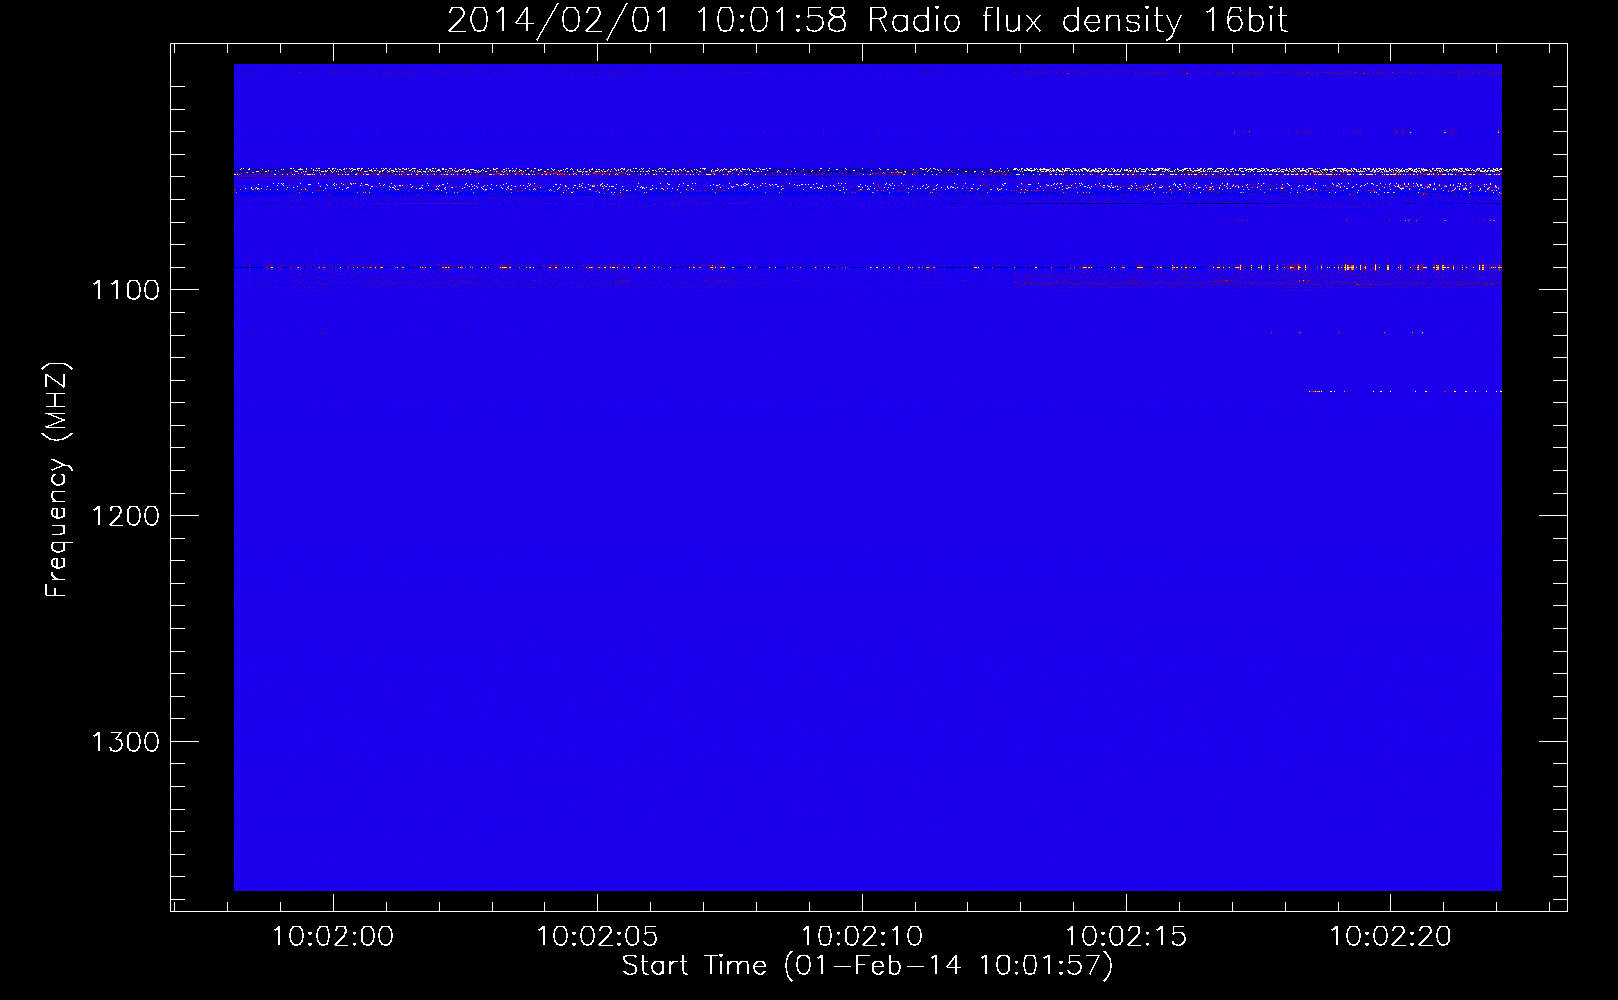Click the 10:02:00 time tick label
This screenshot has height=1000, width=1618.
pyautogui.click(x=333, y=937)
